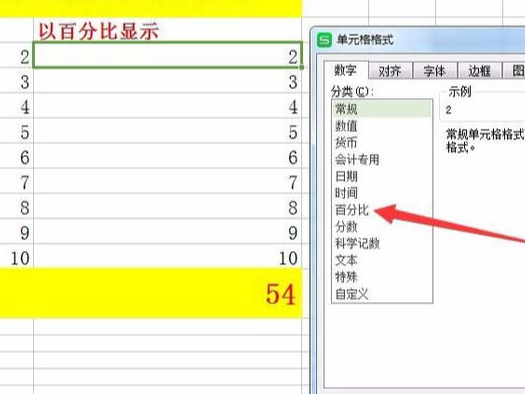Select 时间 category
The height and width of the screenshot is (394, 525).
(382, 193)
